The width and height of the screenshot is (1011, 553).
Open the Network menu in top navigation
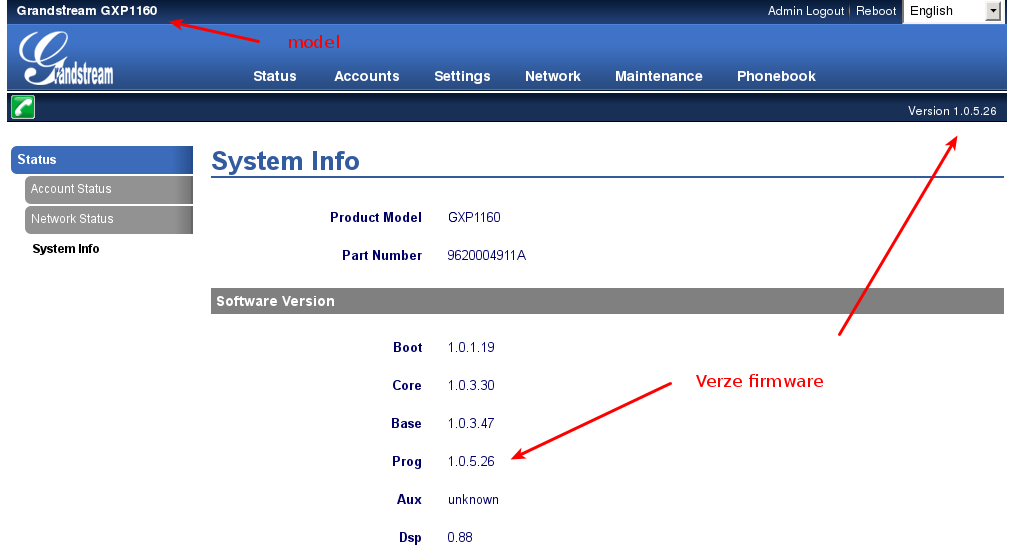552,76
